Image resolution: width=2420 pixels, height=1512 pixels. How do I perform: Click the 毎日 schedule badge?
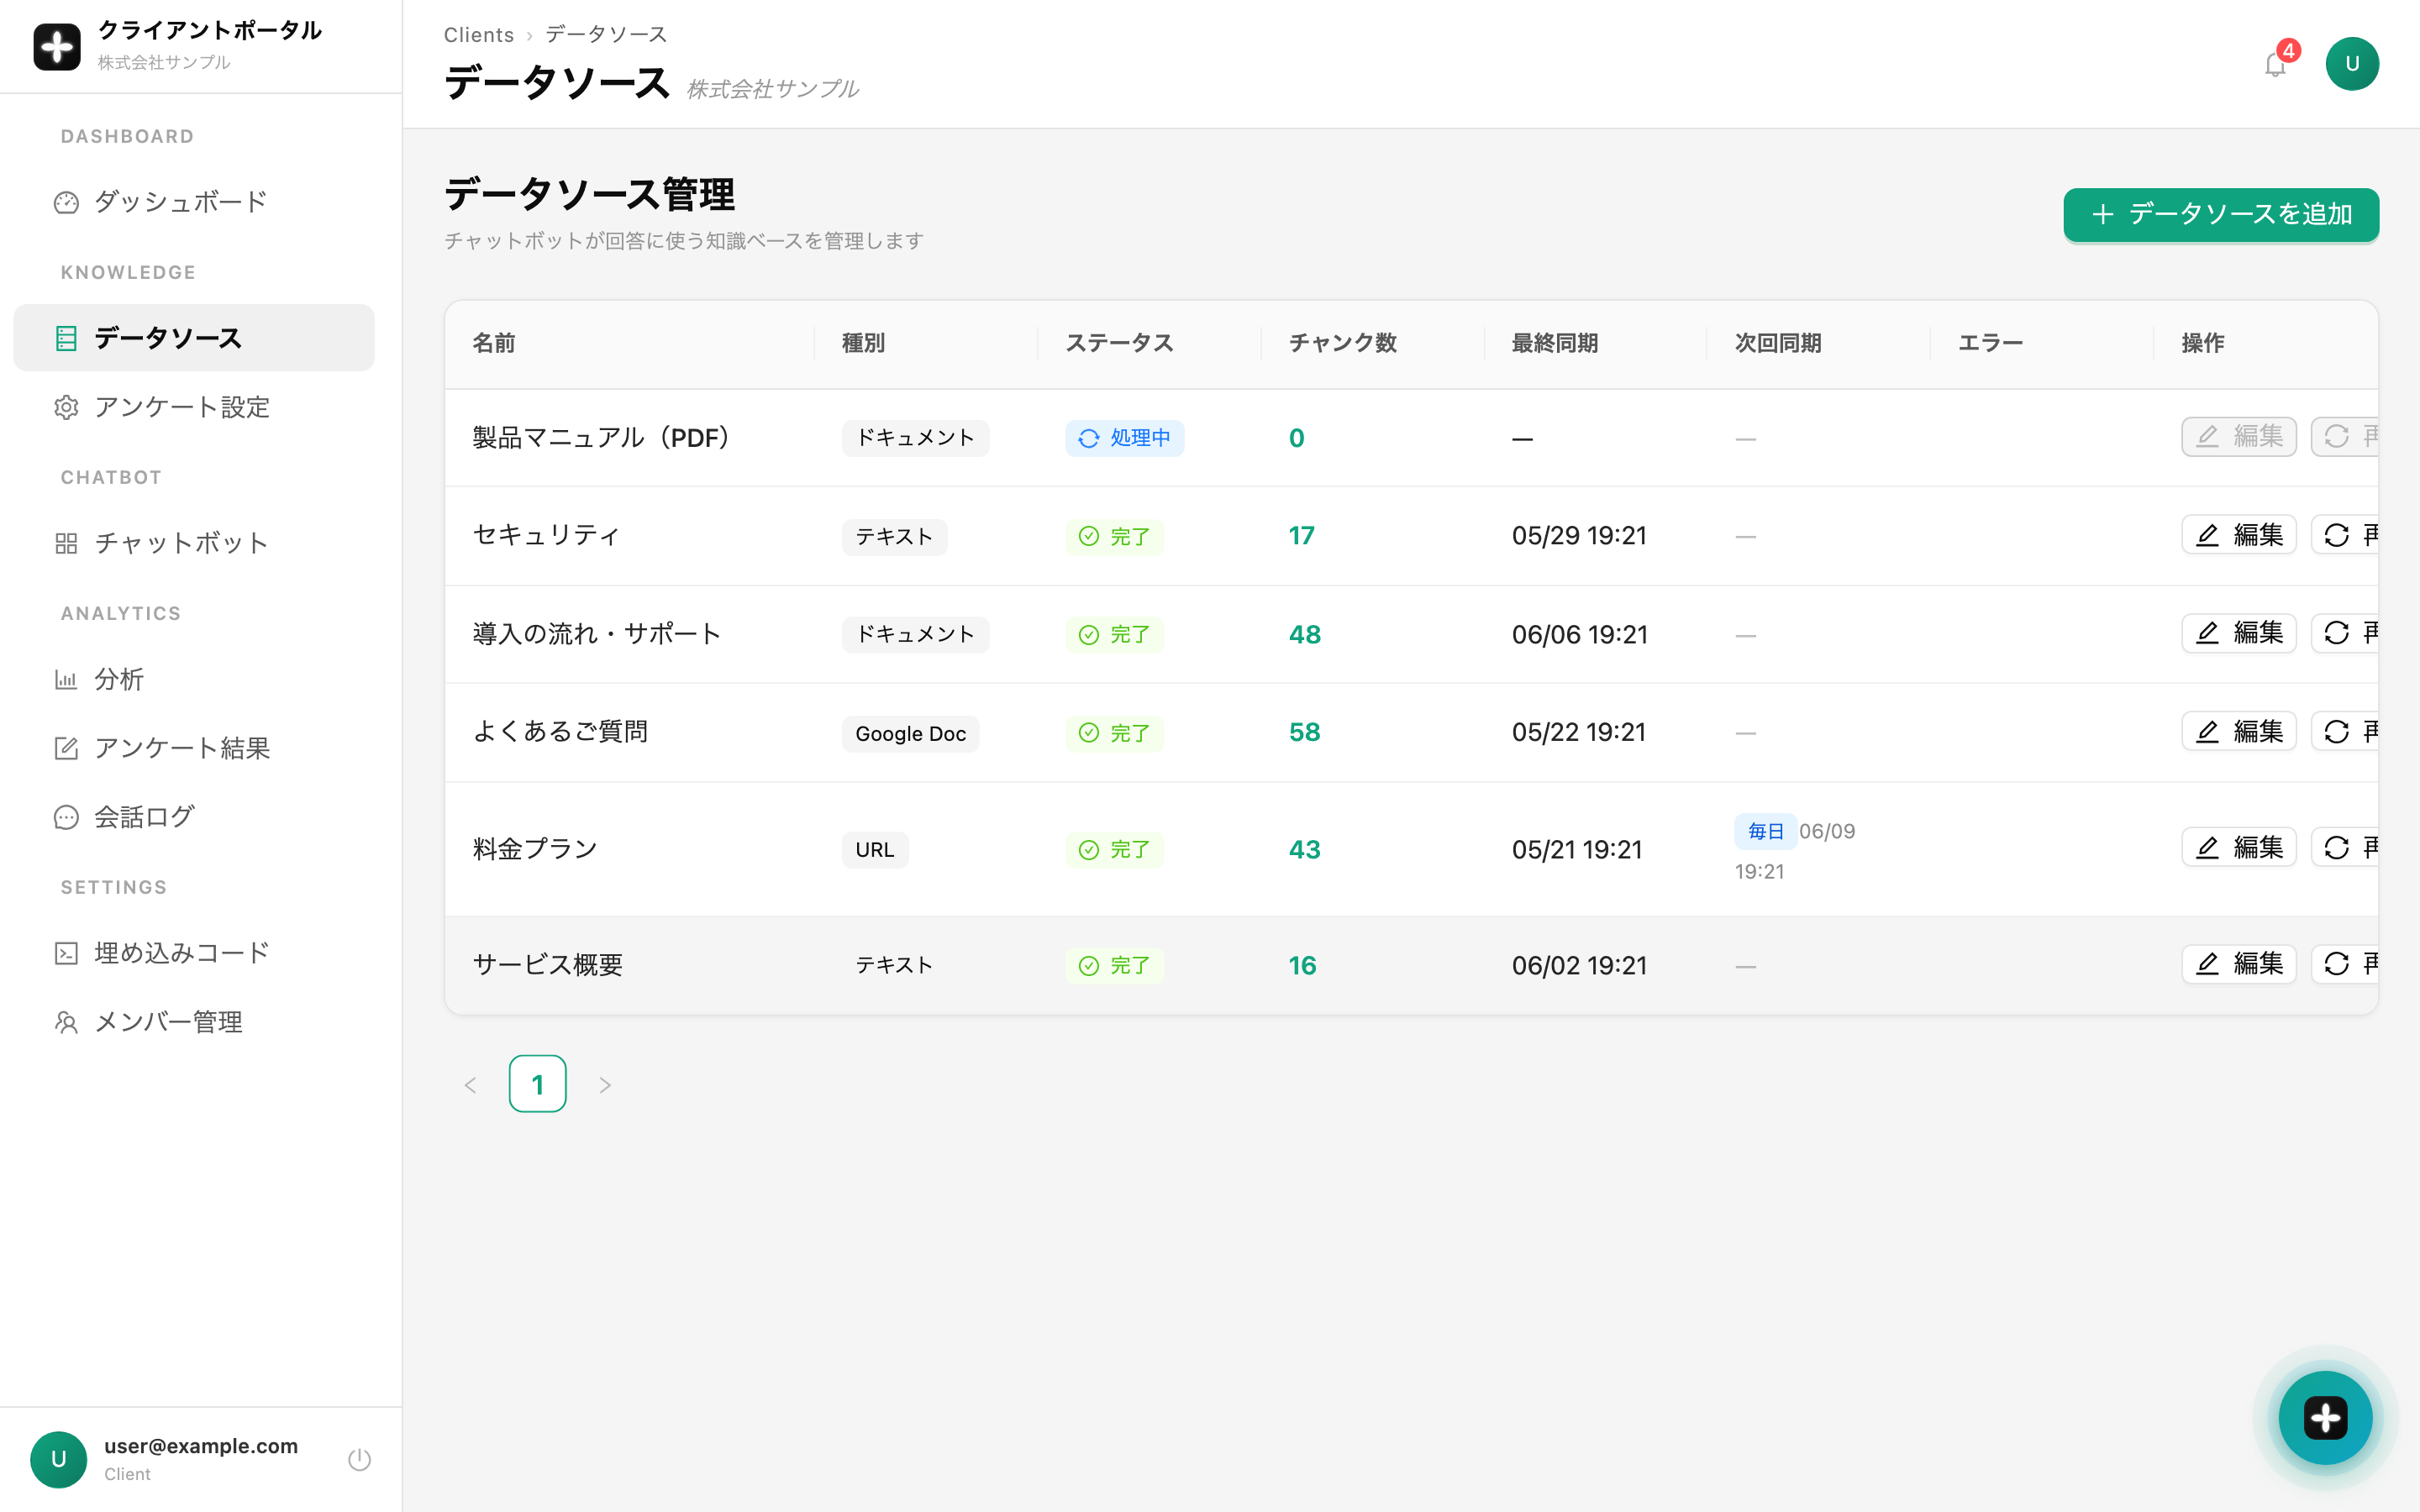click(1765, 832)
